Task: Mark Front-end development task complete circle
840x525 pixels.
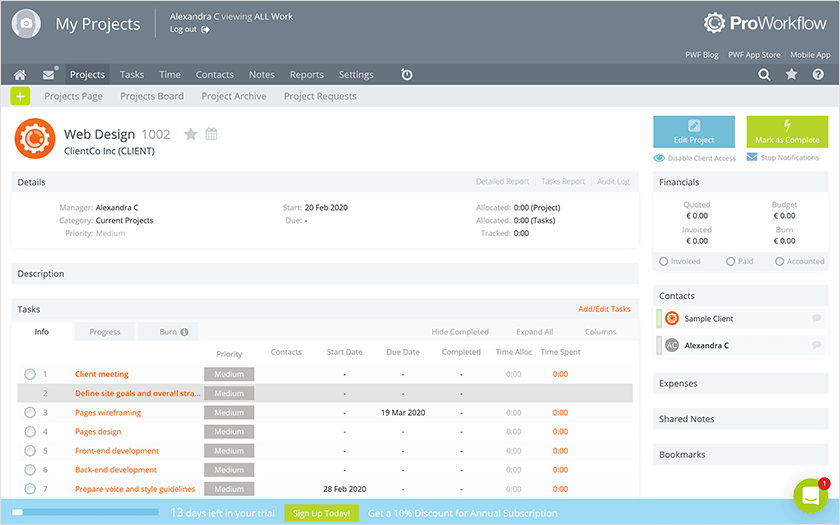Action: (30, 451)
